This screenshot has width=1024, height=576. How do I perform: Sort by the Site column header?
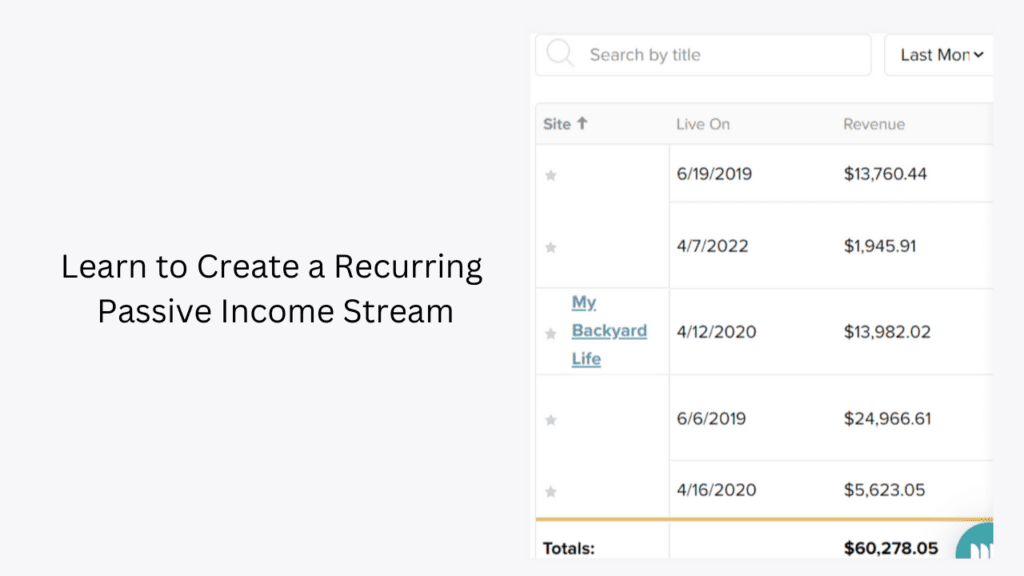557,124
